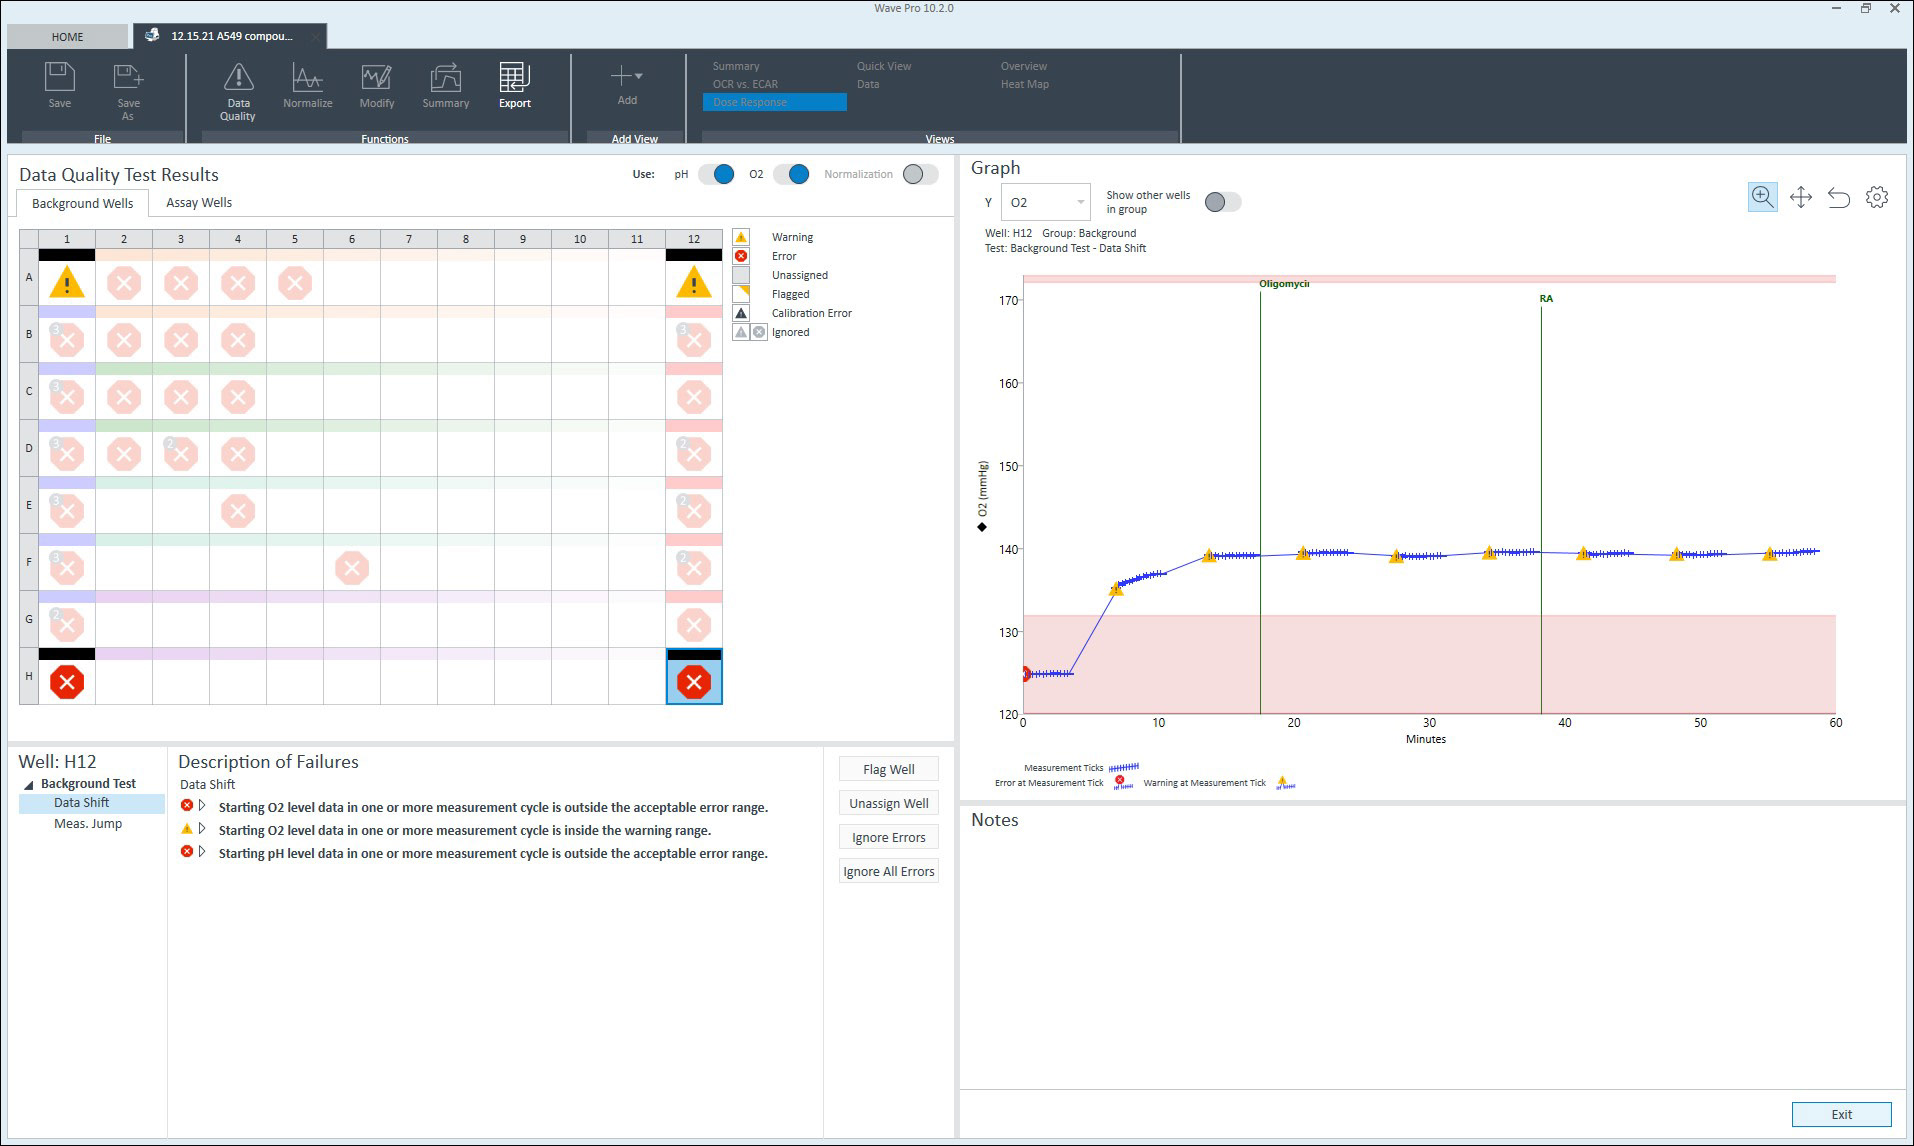Select faded error well D3

(x=181, y=454)
